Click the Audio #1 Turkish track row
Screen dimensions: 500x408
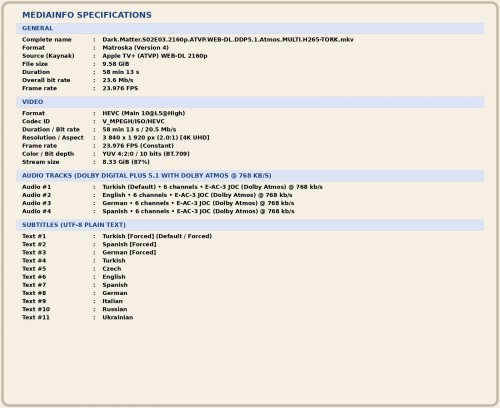[x=172, y=187]
